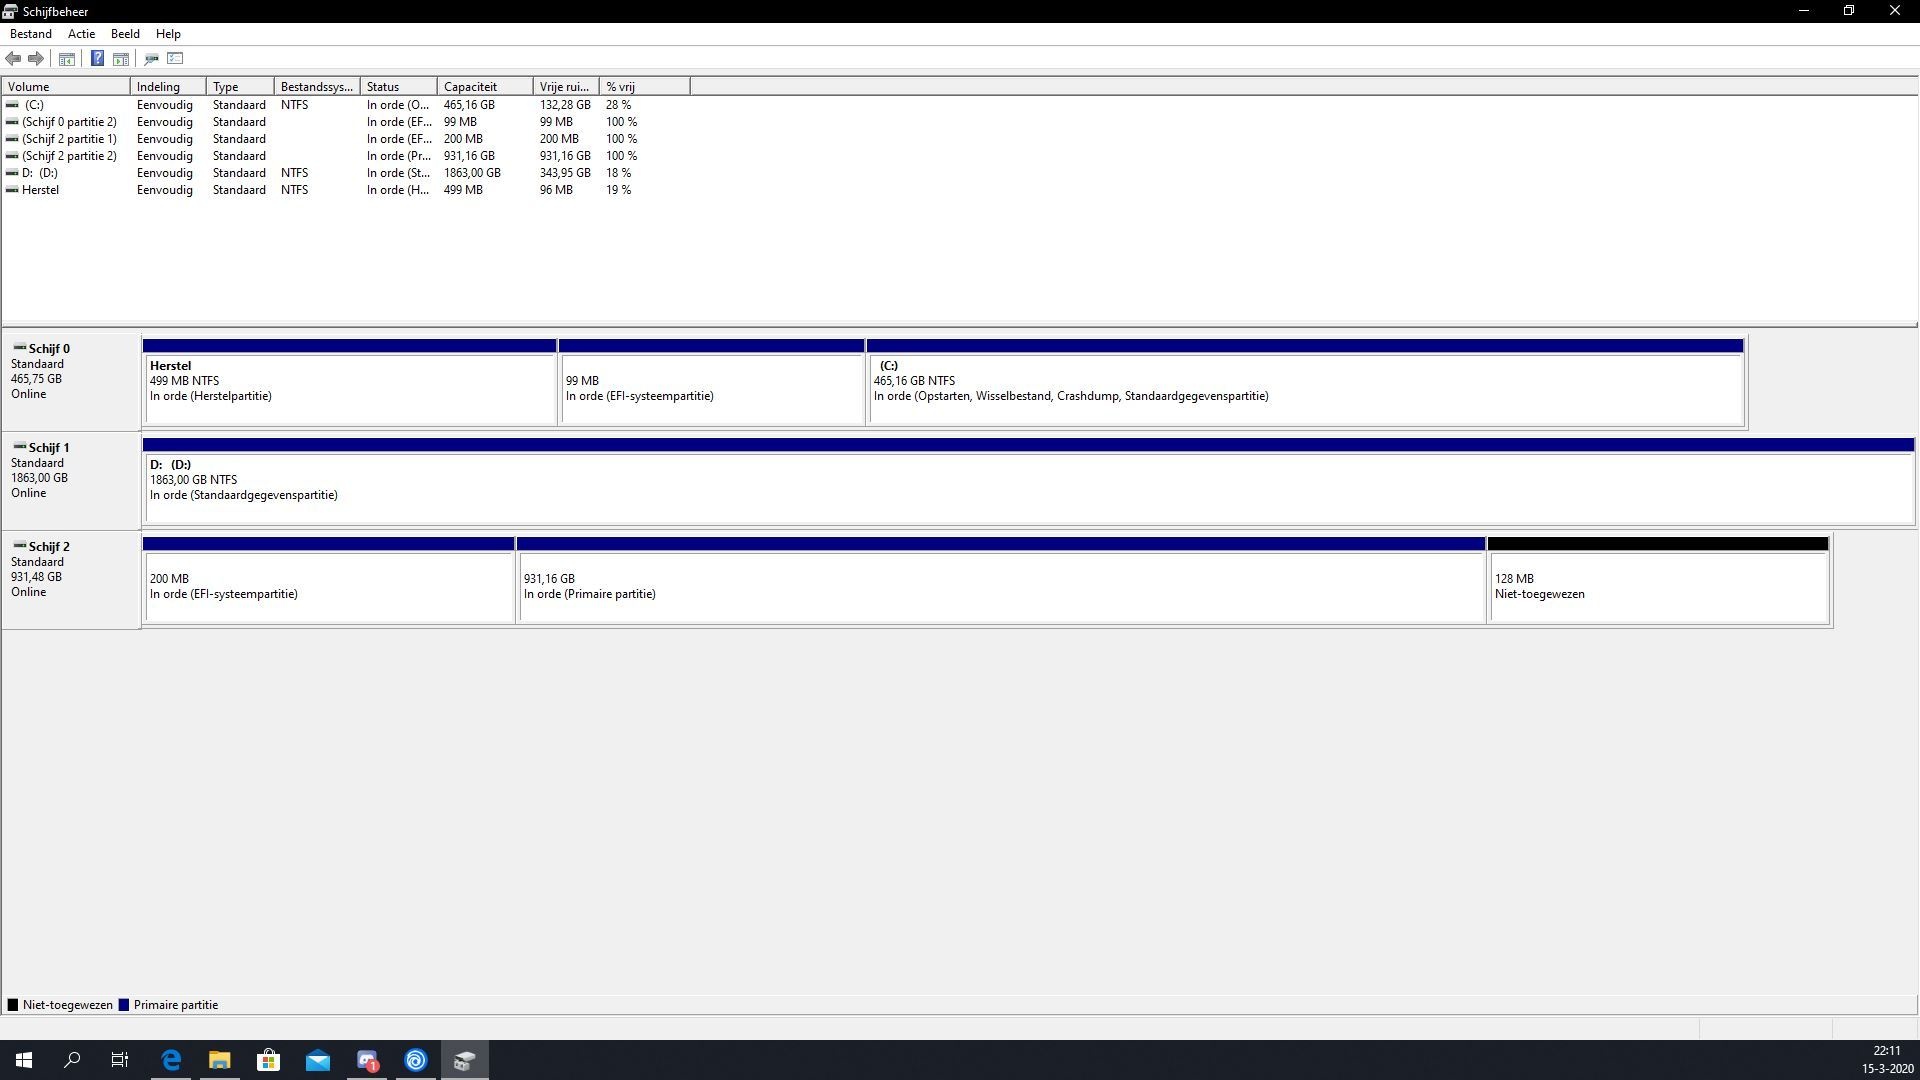Open the Bestand menu
The image size is (1920, 1080).
30,34
